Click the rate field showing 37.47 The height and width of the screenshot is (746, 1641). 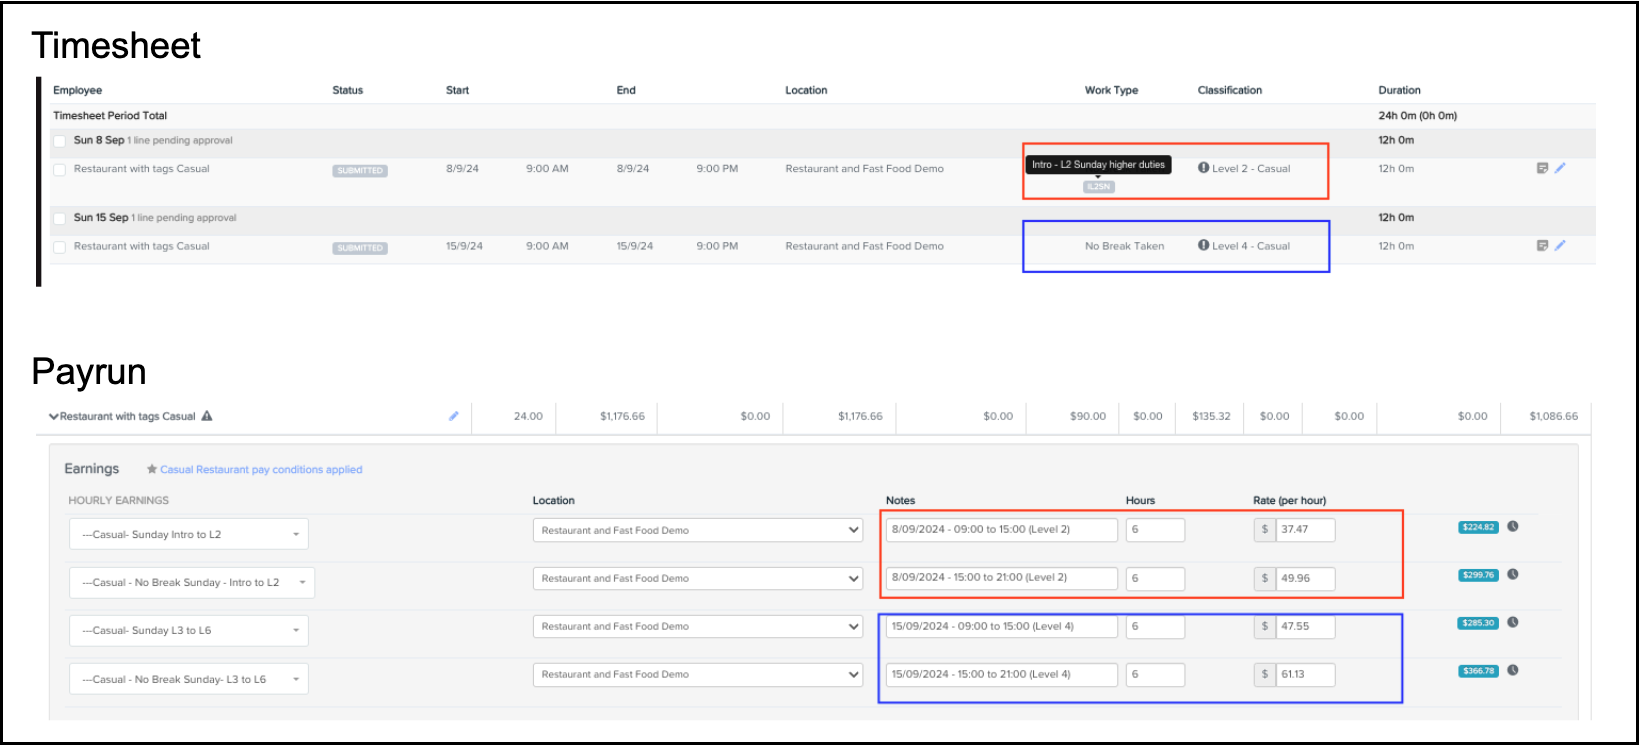pyautogui.click(x=1304, y=529)
